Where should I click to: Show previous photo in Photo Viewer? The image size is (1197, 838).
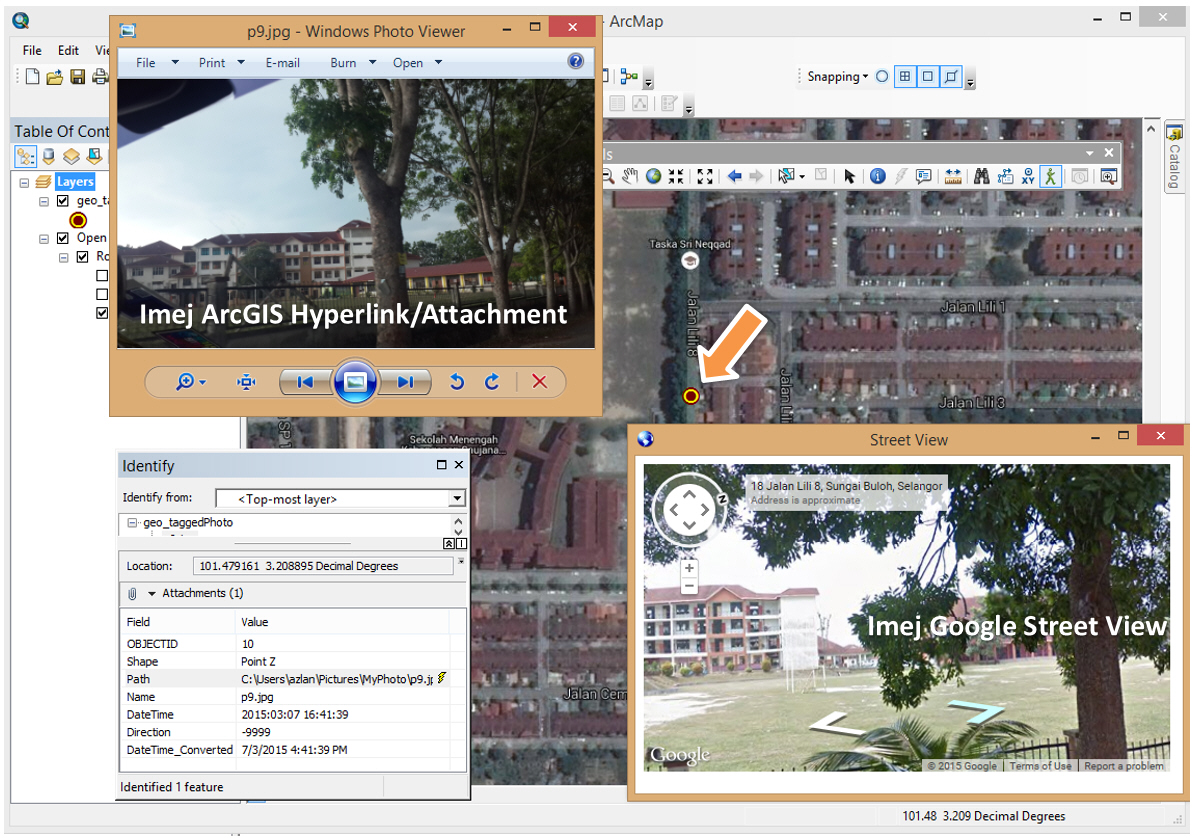point(305,382)
